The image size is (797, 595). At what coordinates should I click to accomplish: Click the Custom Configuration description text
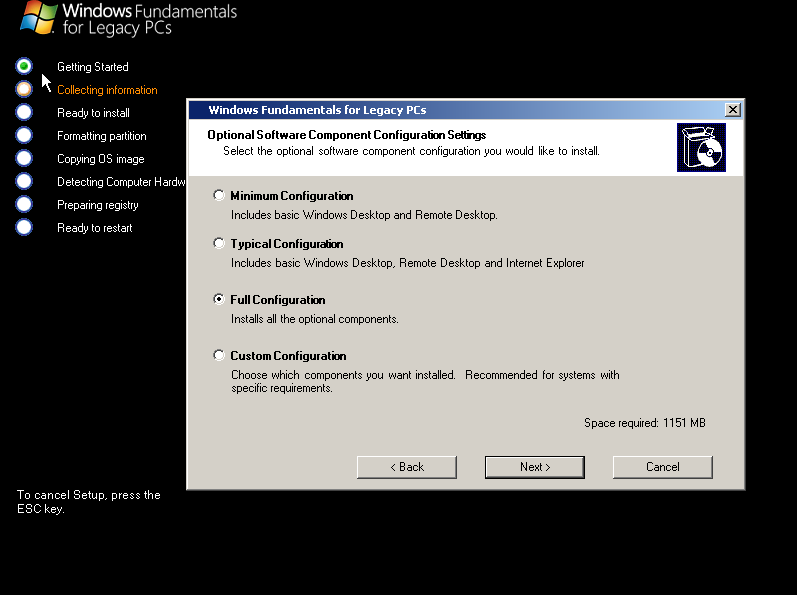[425, 382]
